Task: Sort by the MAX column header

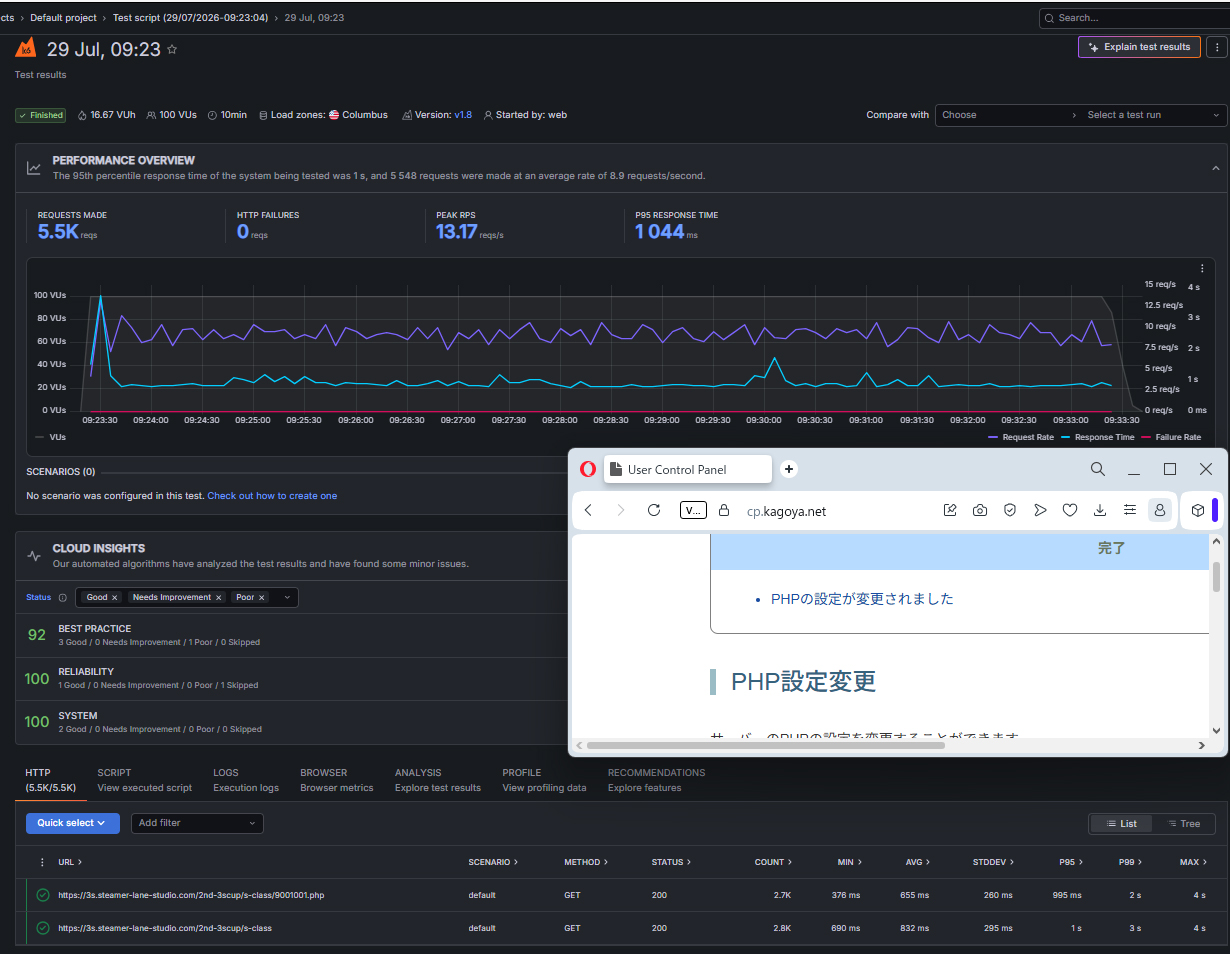Action: click(1193, 862)
